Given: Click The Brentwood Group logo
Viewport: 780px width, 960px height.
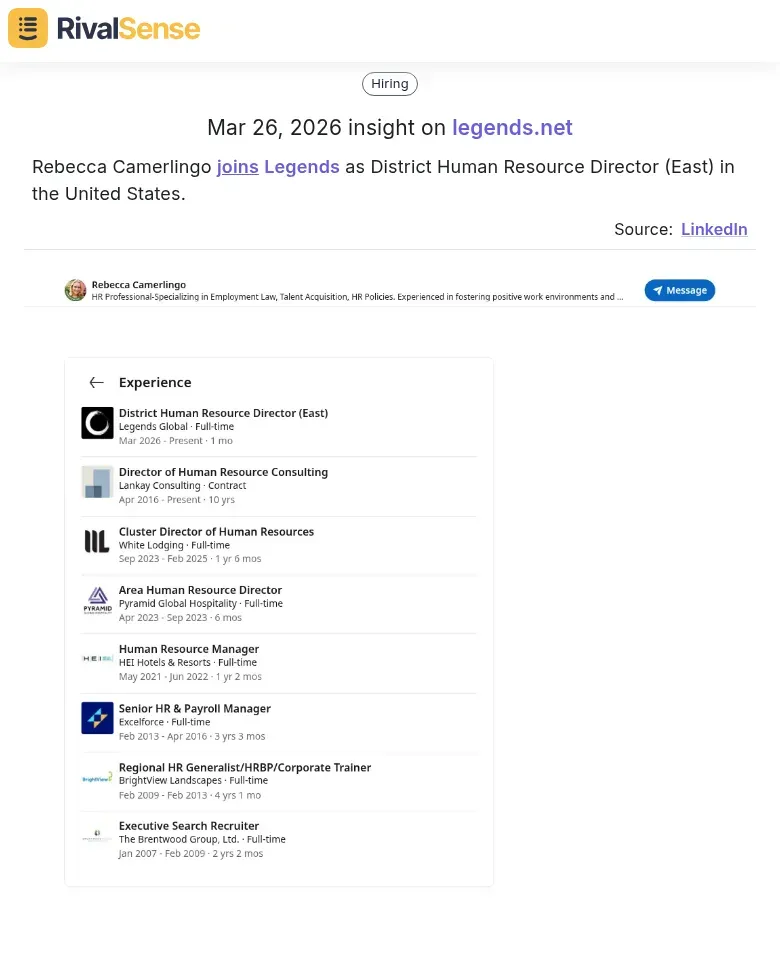Looking at the screenshot, I should click(97, 836).
